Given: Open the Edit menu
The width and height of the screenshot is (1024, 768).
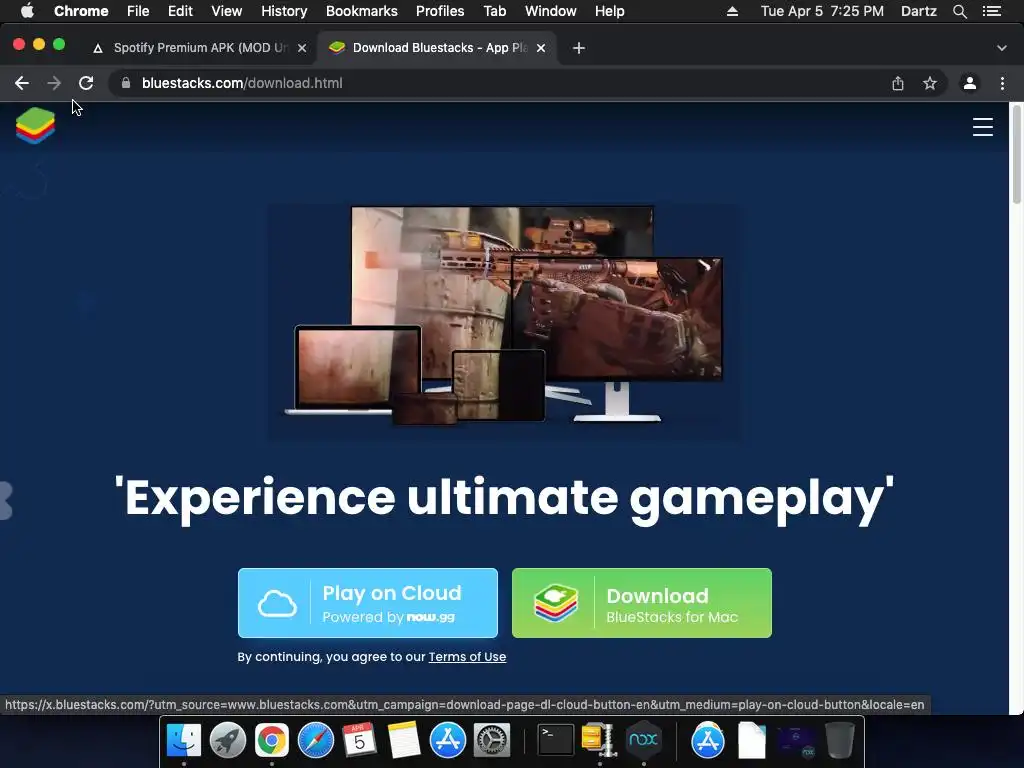Looking at the screenshot, I should pos(180,11).
